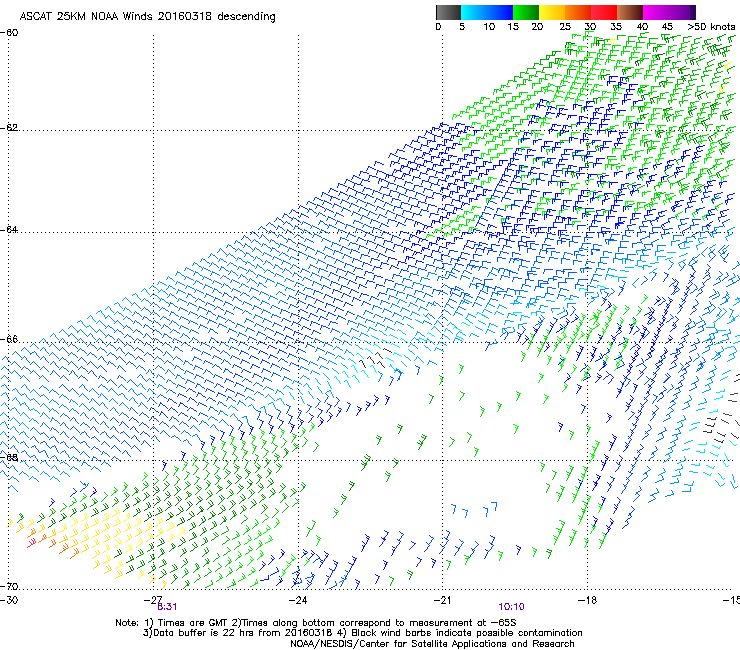Click the 'Data buffer is 22 hrs' note line

click(362, 633)
